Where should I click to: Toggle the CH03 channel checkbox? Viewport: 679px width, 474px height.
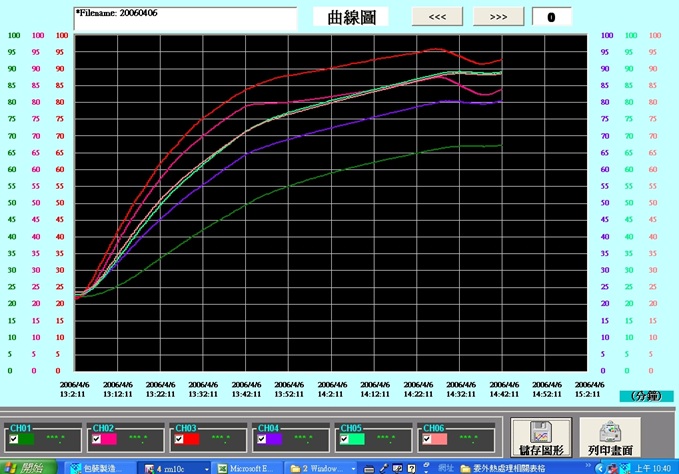(179, 439)
